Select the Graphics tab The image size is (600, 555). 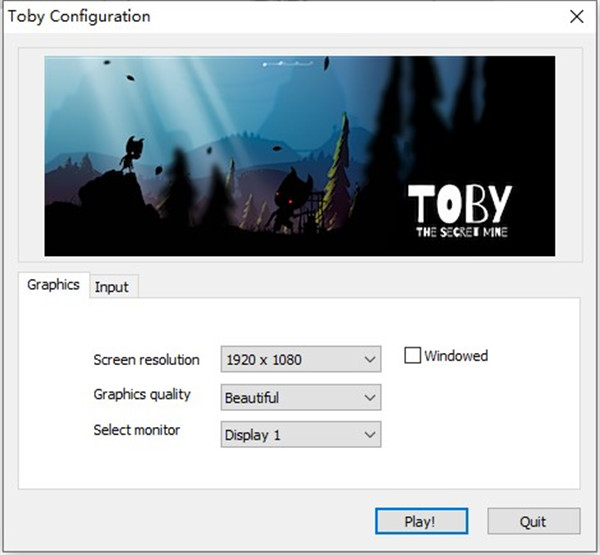[53, 285]
